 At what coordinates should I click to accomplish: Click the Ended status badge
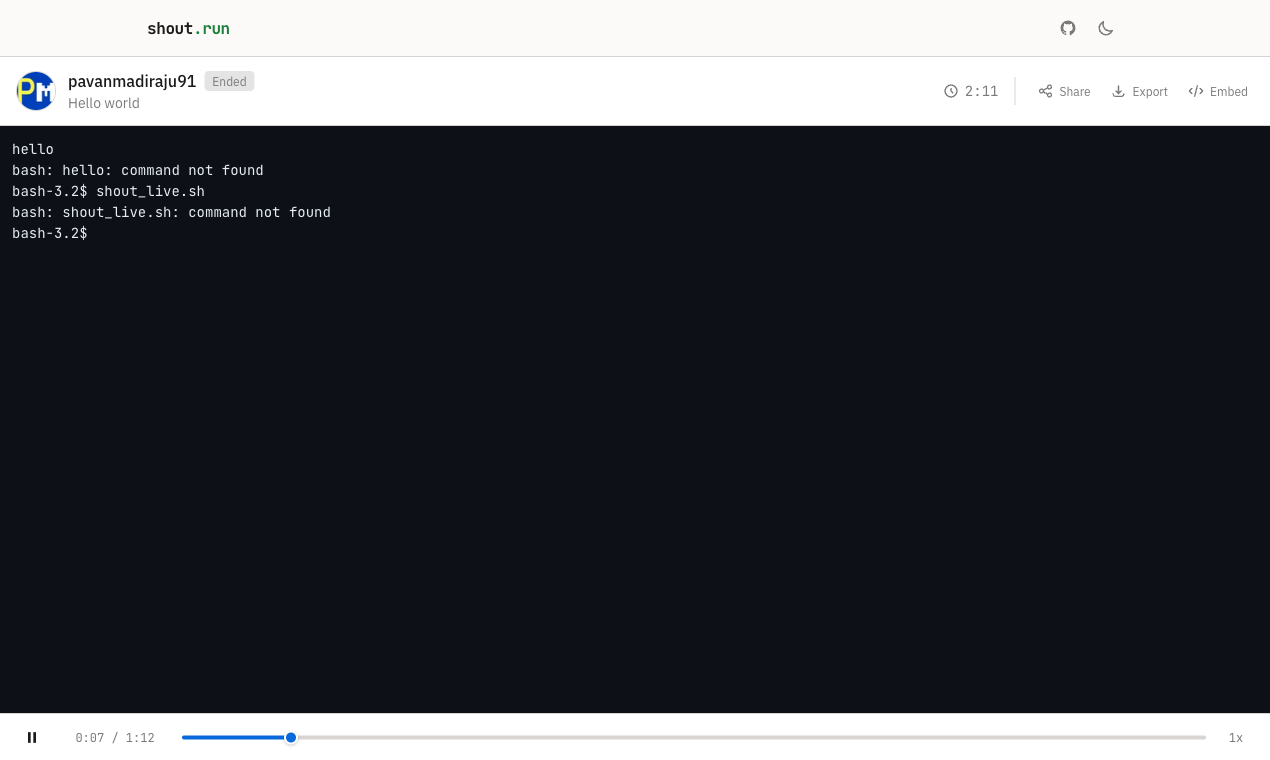tap(229, 81)
